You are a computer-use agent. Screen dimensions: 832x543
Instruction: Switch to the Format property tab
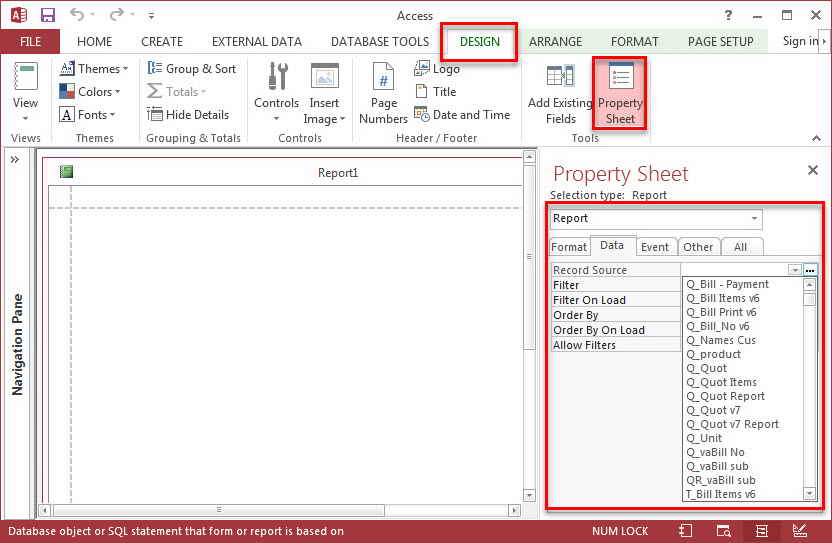pos(569,247)
